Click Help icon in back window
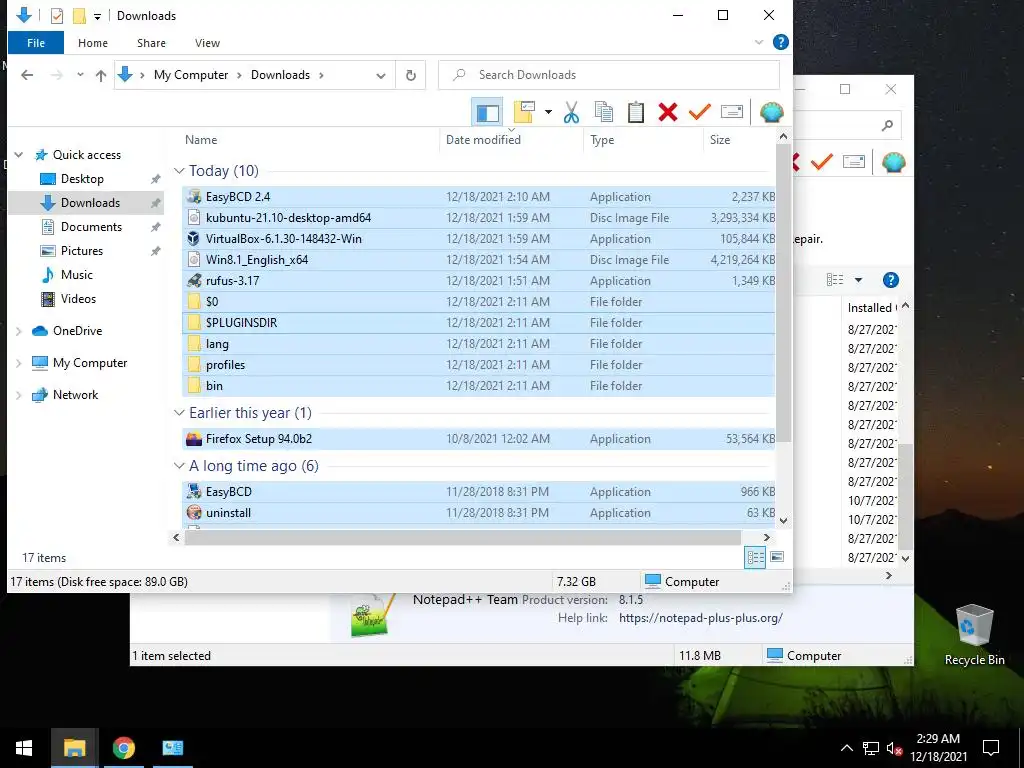The image size is (1024, 768). [x=890, y=280]
